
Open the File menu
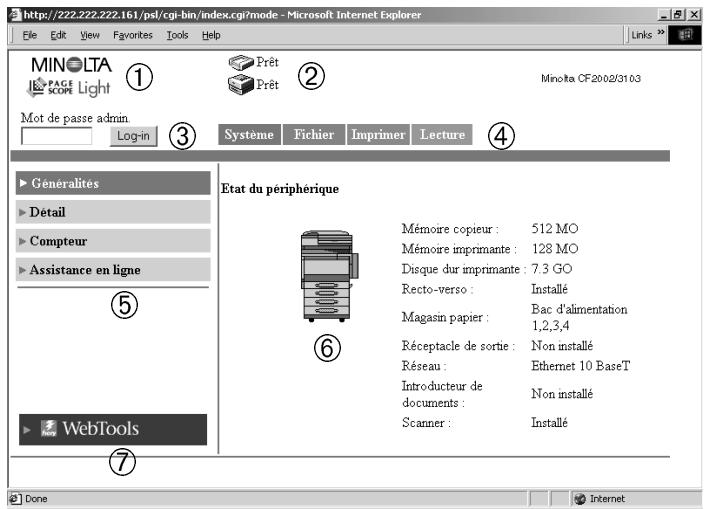[x=30, y=35]
